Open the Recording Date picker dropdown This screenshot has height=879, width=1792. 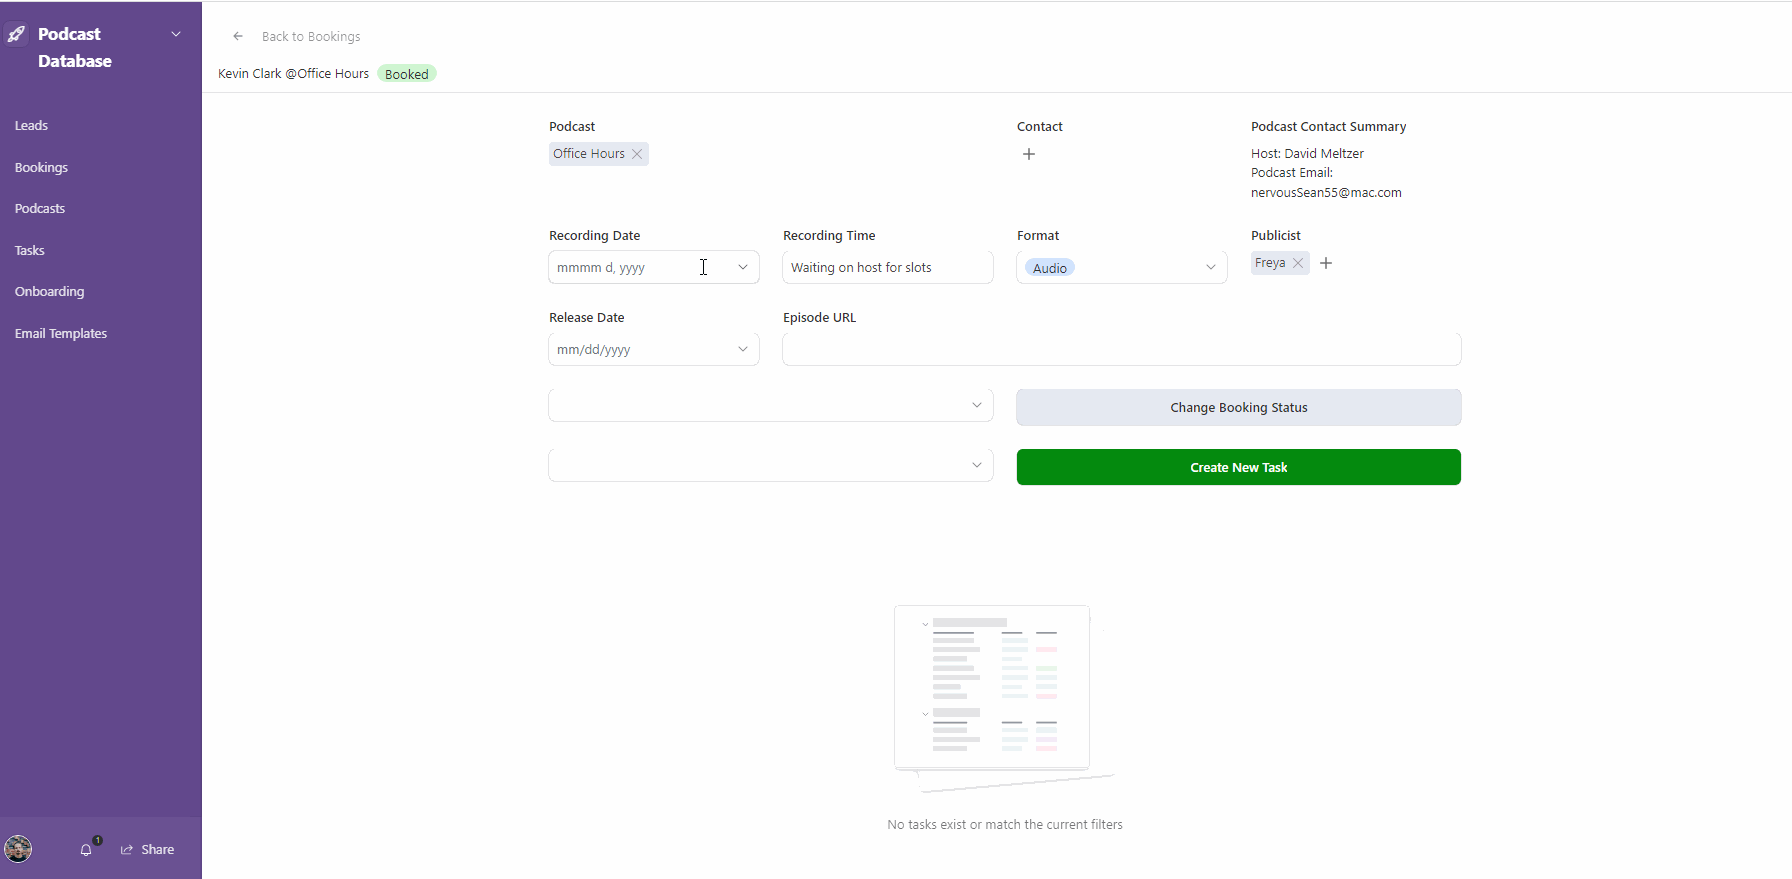[x=743, y=267]
